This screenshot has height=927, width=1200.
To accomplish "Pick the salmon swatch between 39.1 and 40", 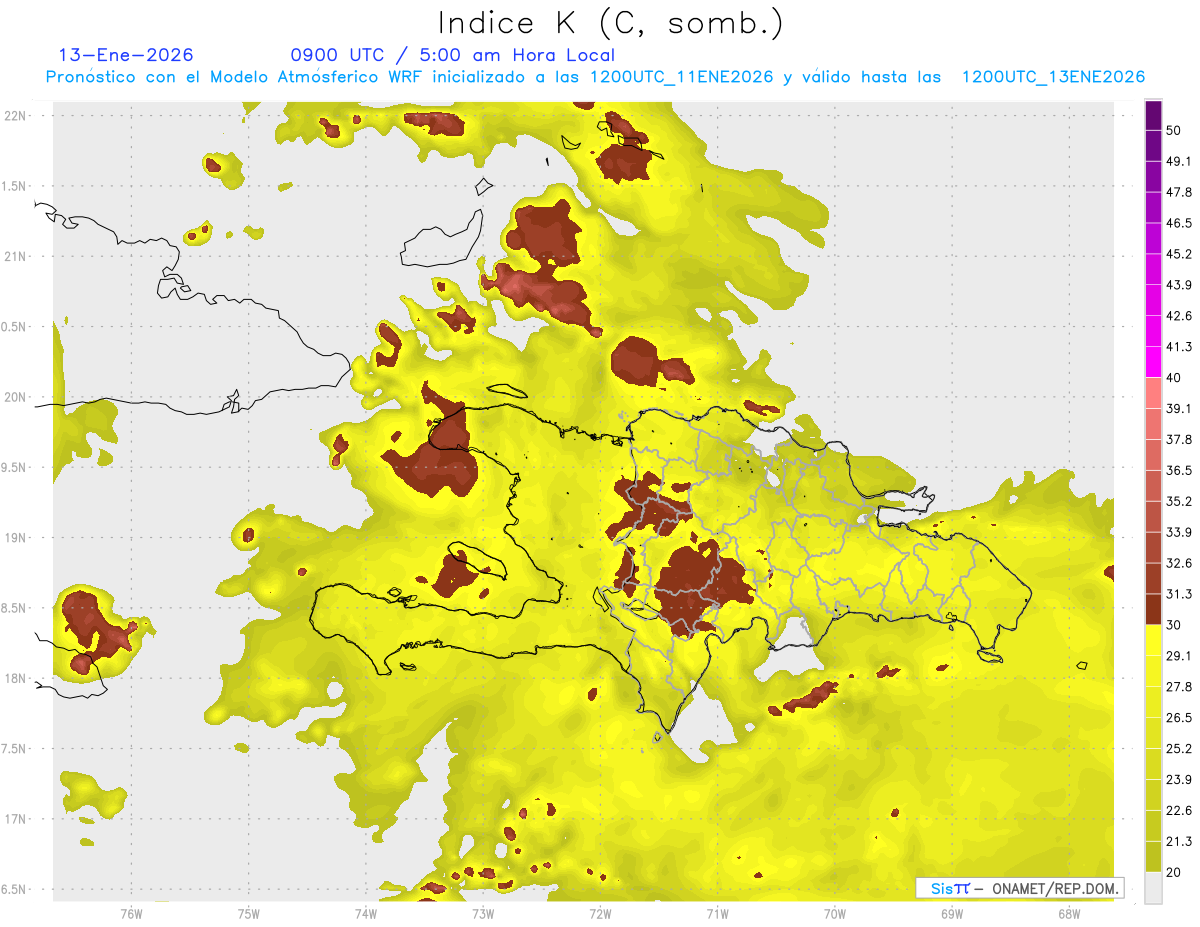I will click(x=1153, y=393).
